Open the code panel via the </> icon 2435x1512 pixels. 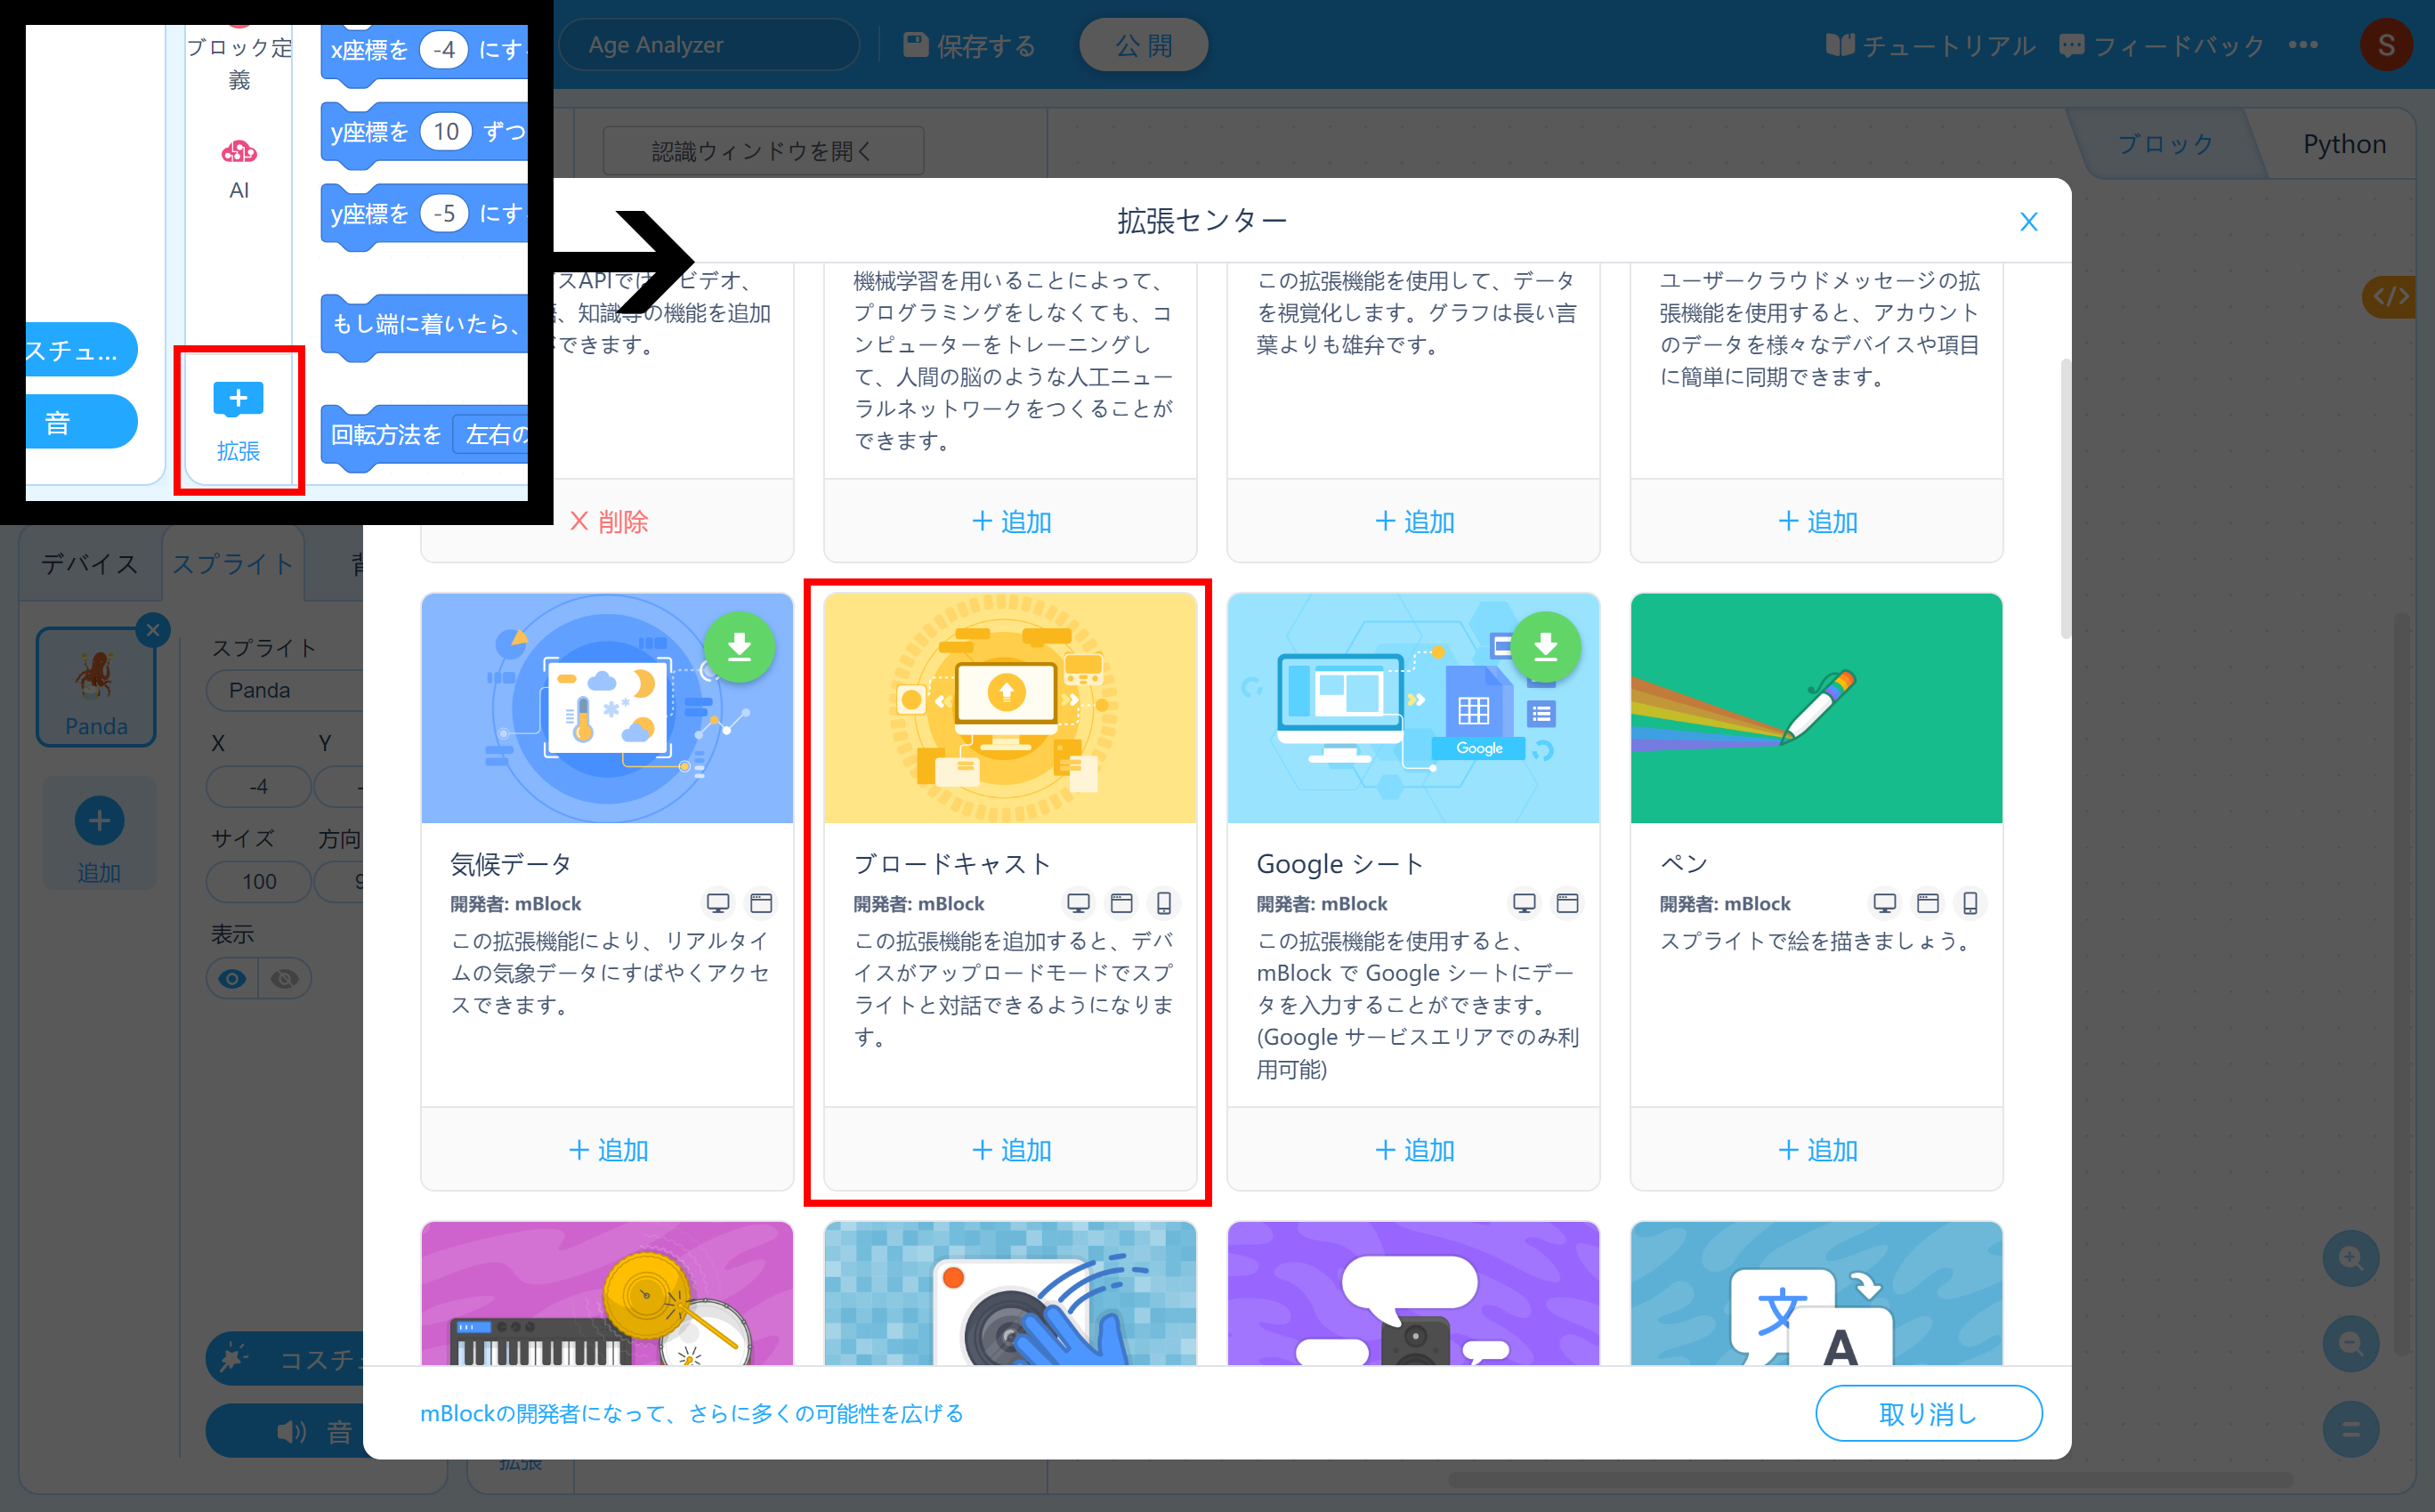pyautogui.click(x=2392, y=296)
